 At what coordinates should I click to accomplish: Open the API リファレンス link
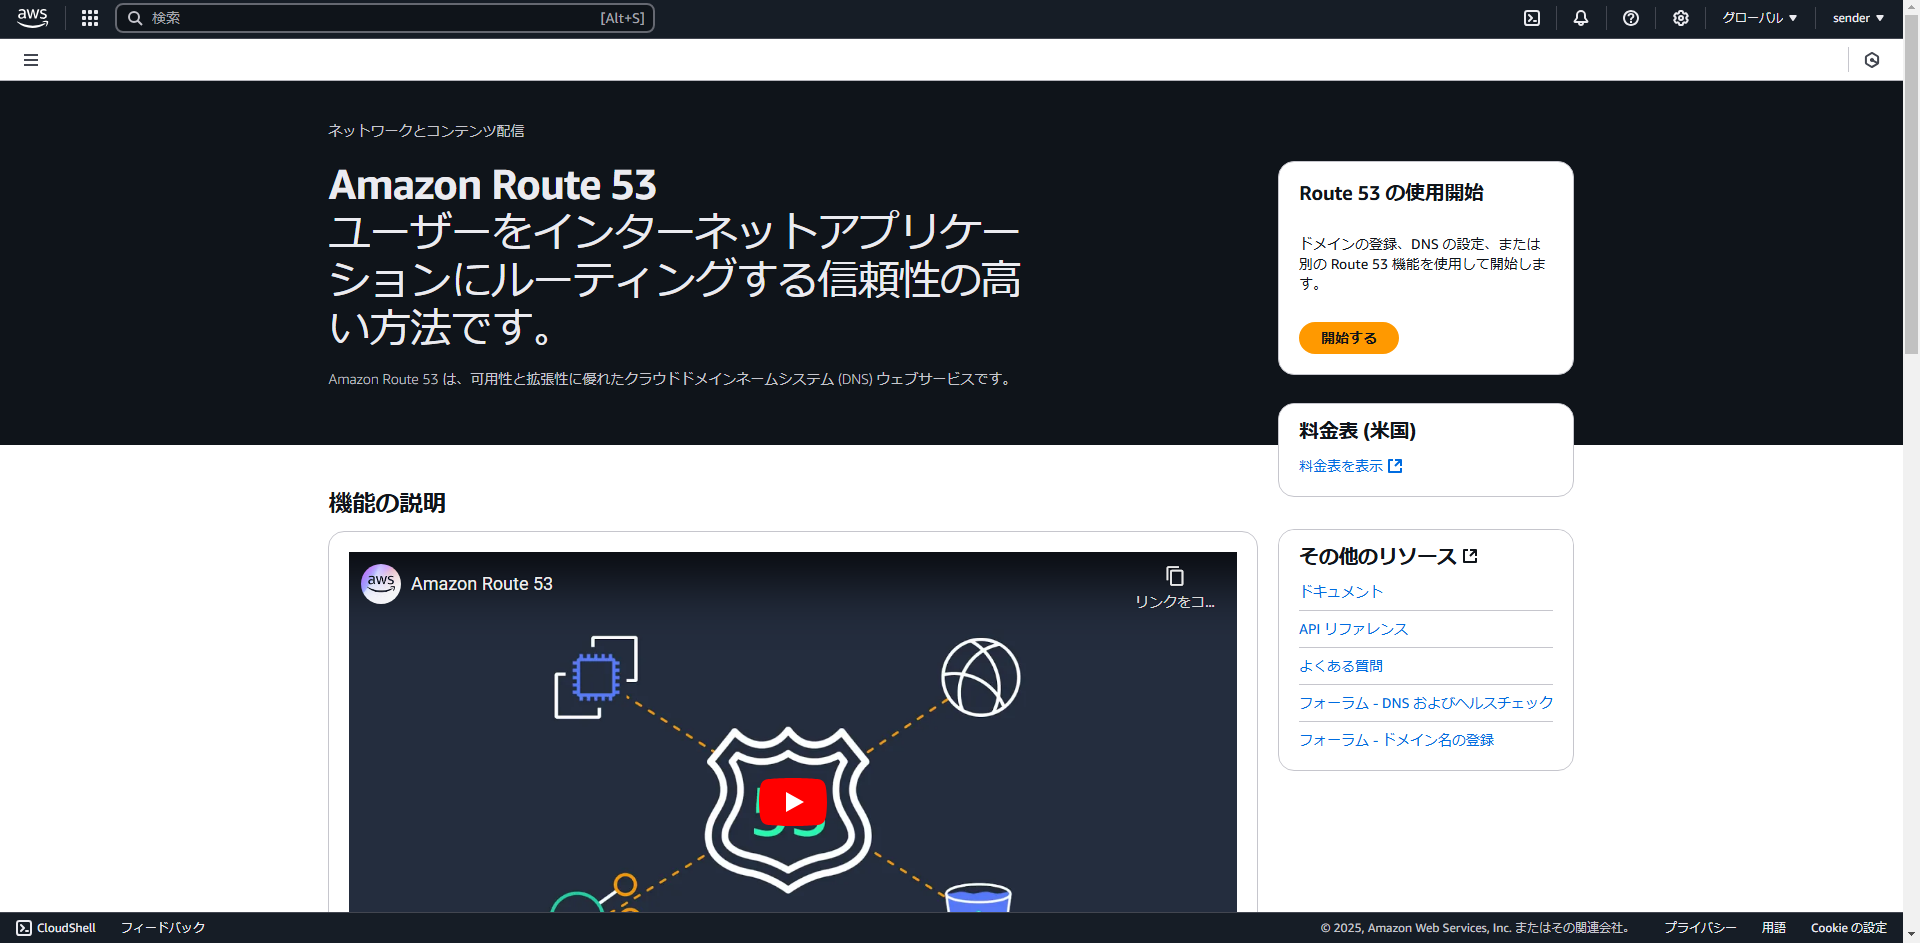tap(1353, 629)
